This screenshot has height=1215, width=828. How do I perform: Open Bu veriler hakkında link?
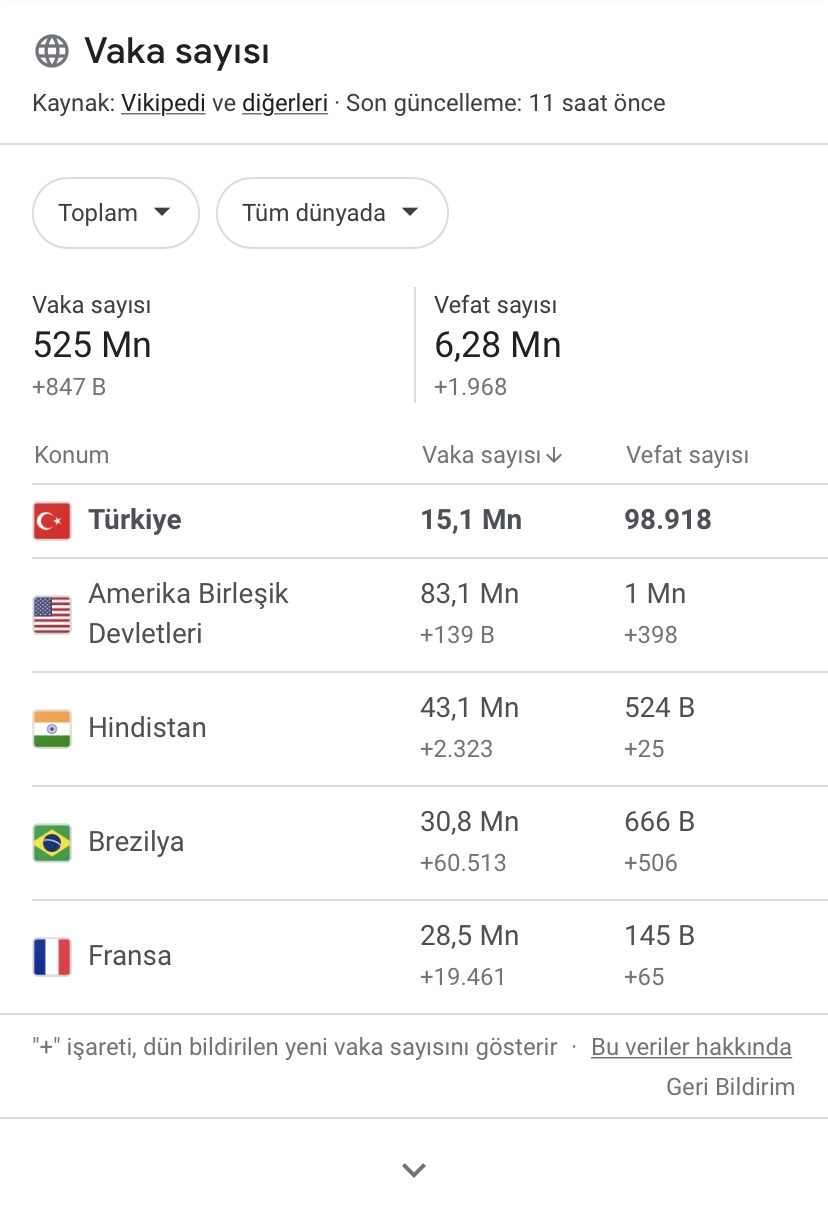pos(691,1047)
